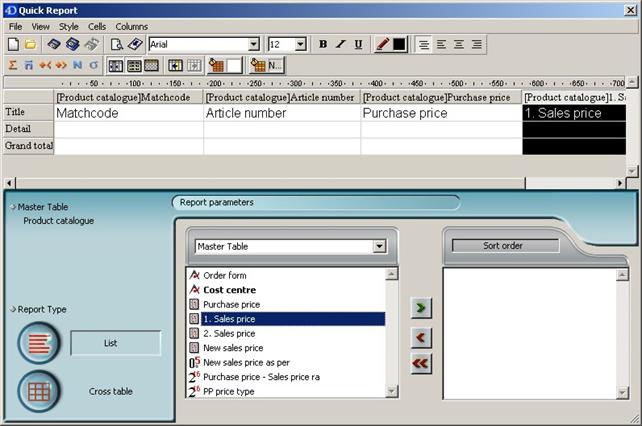Click the double red remove-all arrows
This screenshot has height=426, width=642.
click(x=421, y=364)
